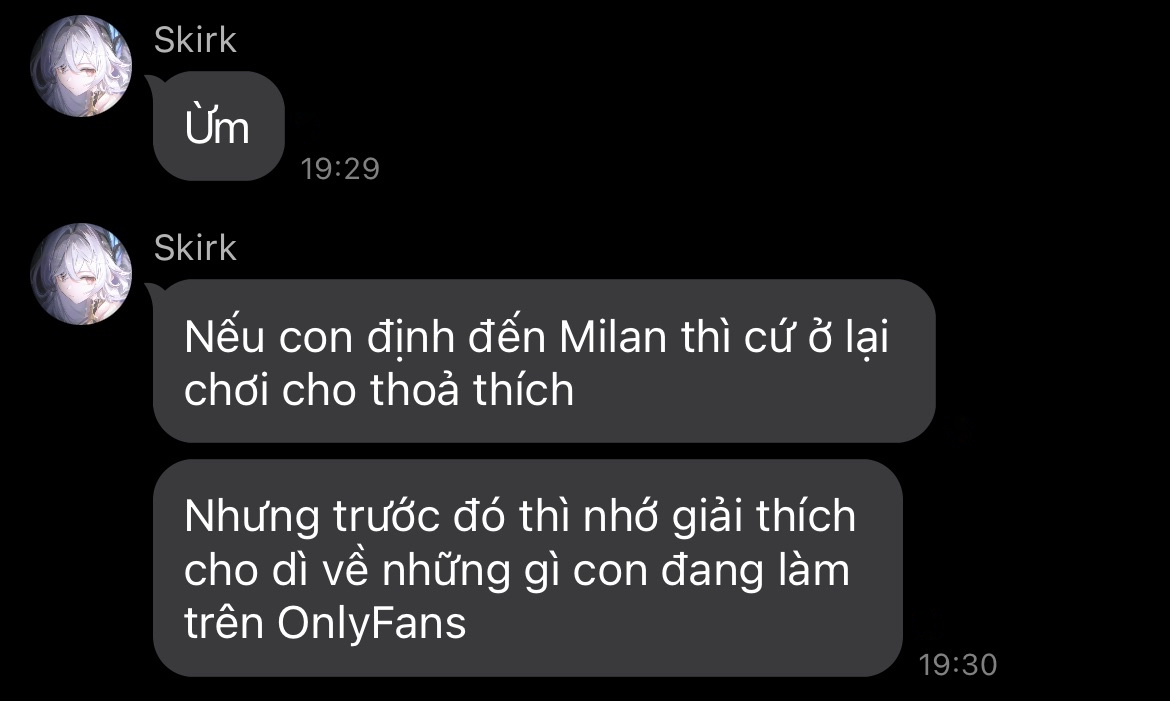Click the word Milan in the message
Image resolution: width=1170 pixels, height=701 pixels.
613,337
